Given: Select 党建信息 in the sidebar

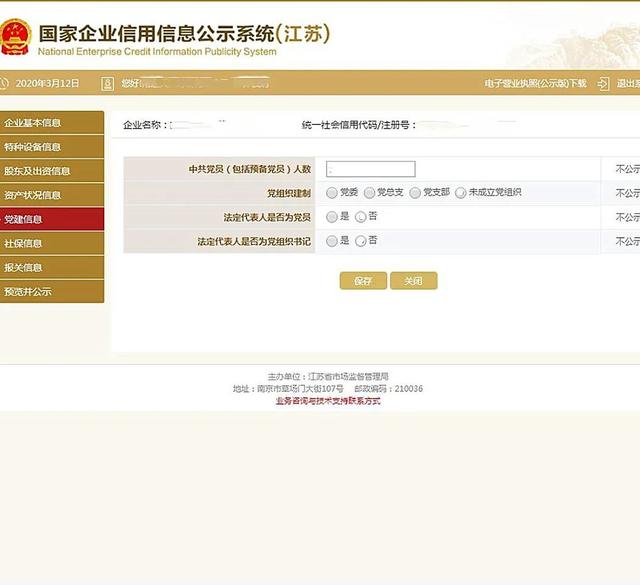Looking at the screenshot, I should coord(51,219).
